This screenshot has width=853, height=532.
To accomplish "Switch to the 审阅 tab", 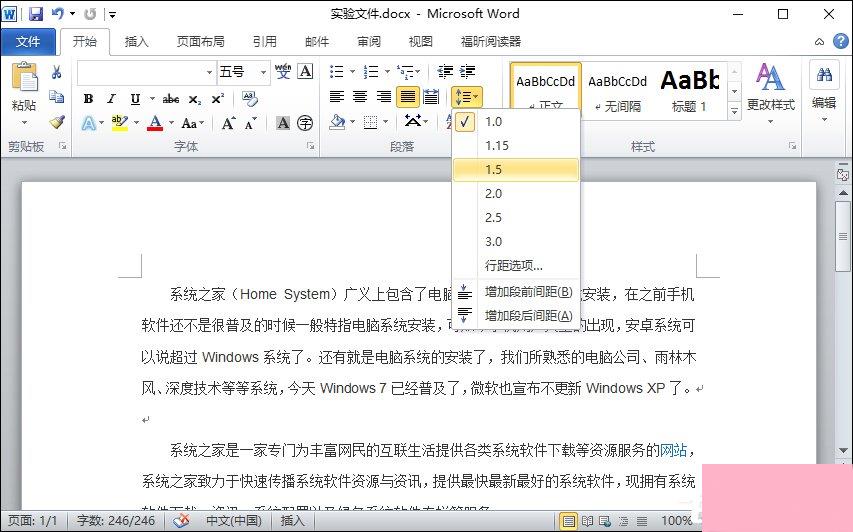I will (369, 41).
